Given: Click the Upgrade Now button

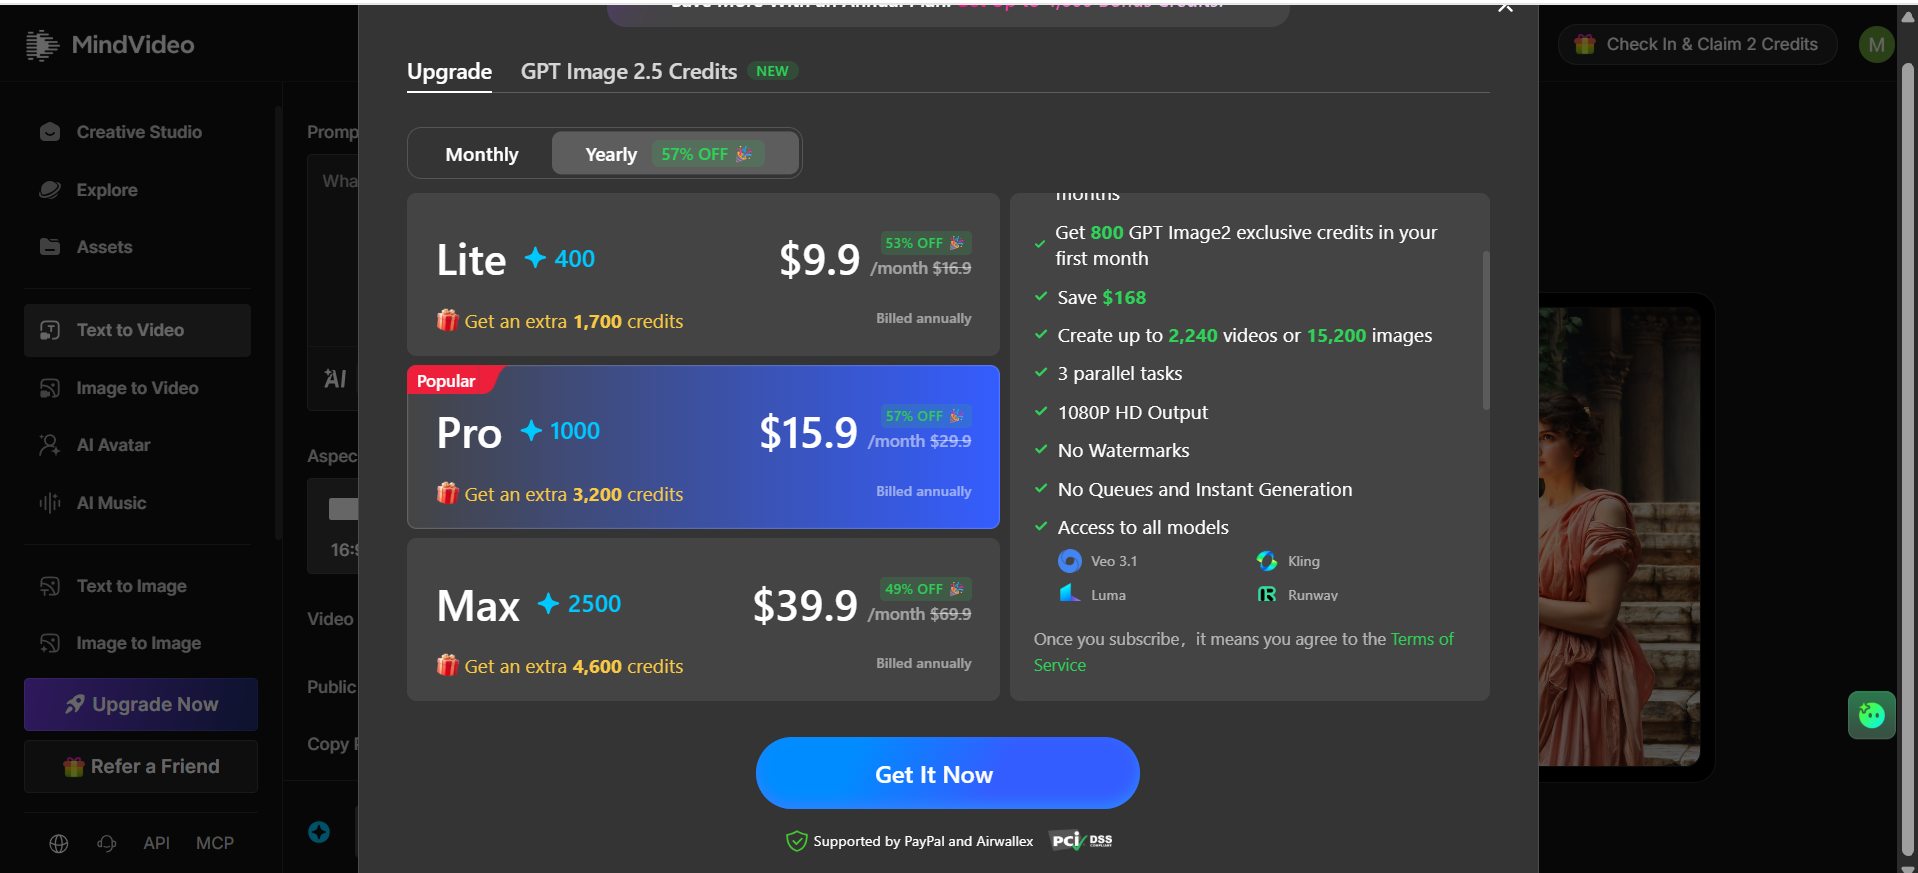Looking at the screenshot, I should click(x=141, y=704).
